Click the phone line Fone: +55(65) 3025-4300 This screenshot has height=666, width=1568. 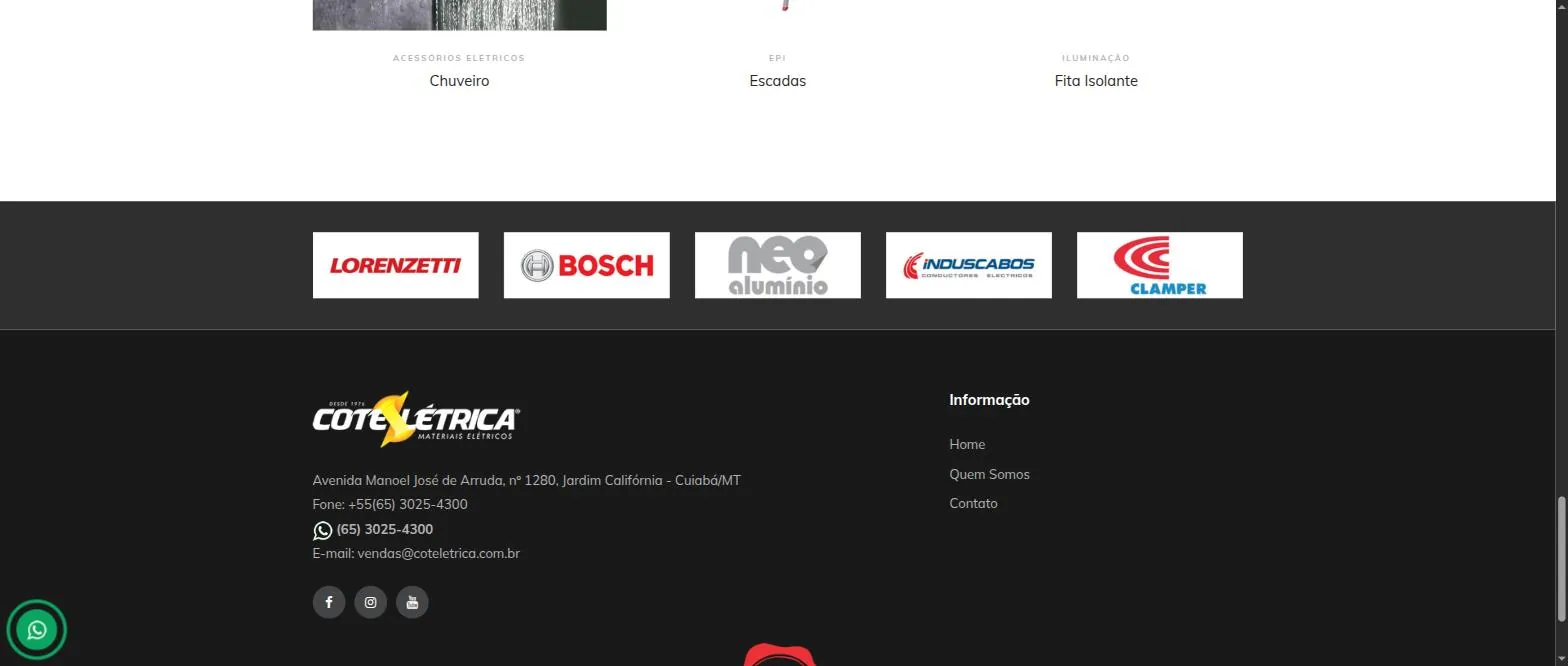point(390,504)
